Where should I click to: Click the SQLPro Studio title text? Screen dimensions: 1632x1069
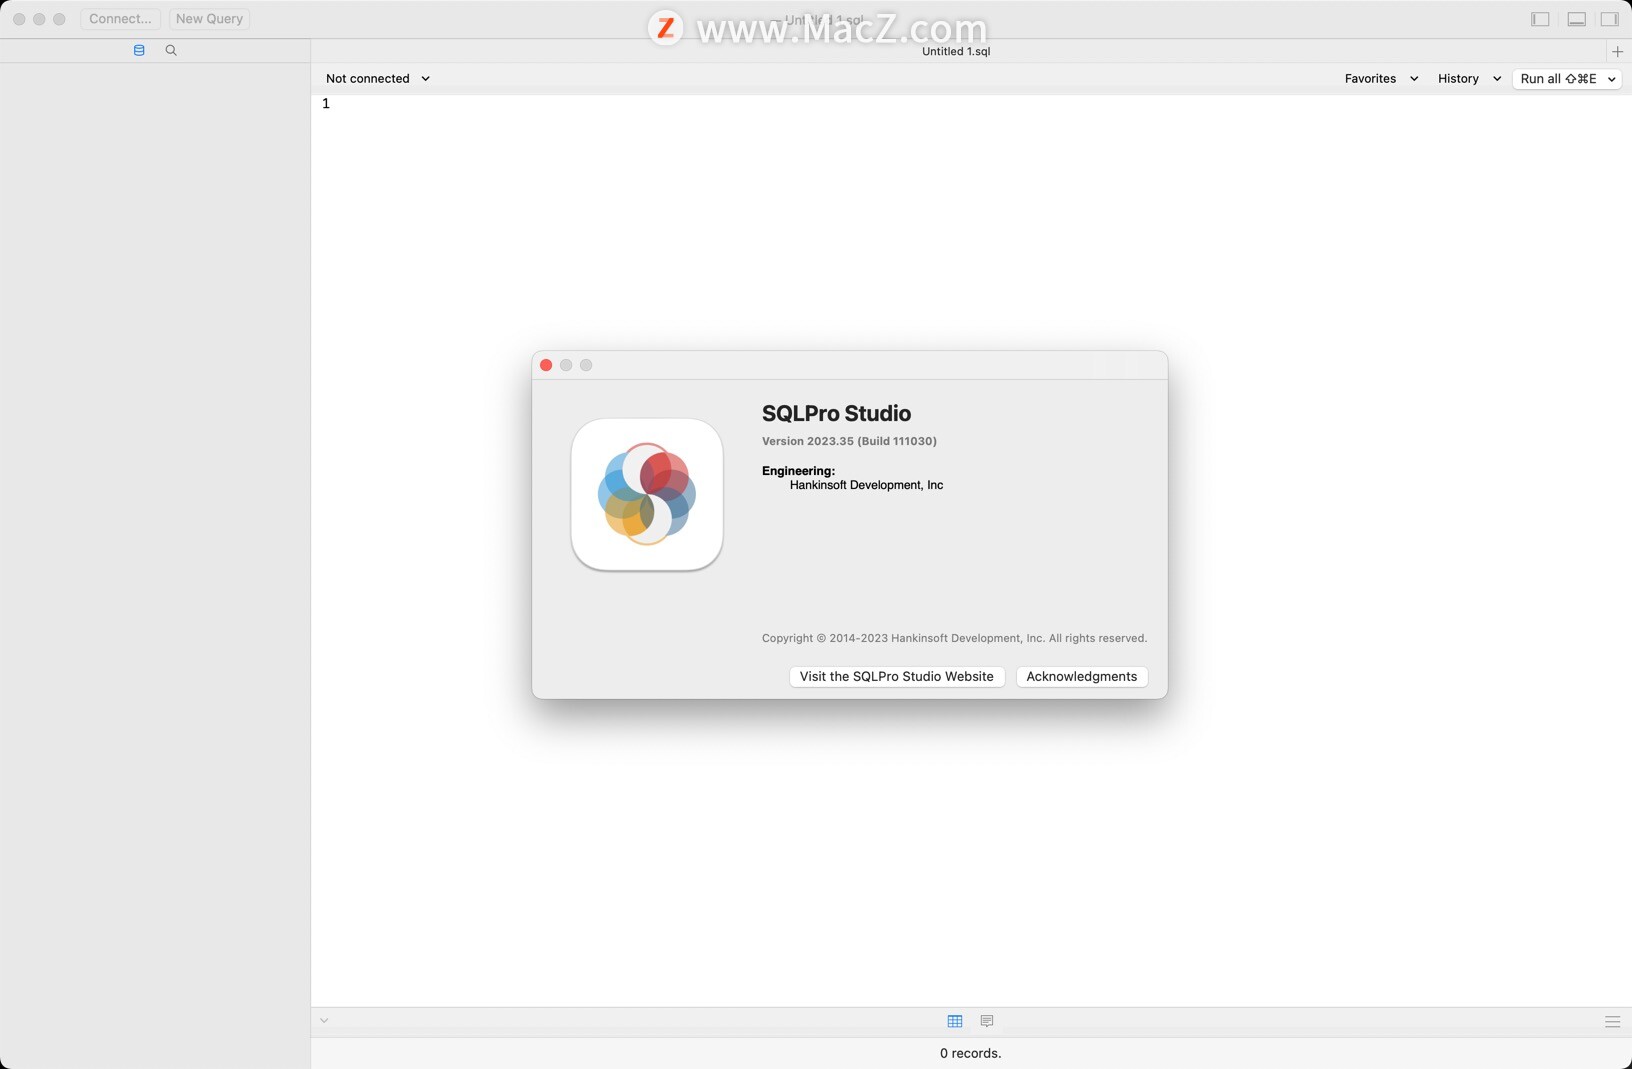click(836, 414)
